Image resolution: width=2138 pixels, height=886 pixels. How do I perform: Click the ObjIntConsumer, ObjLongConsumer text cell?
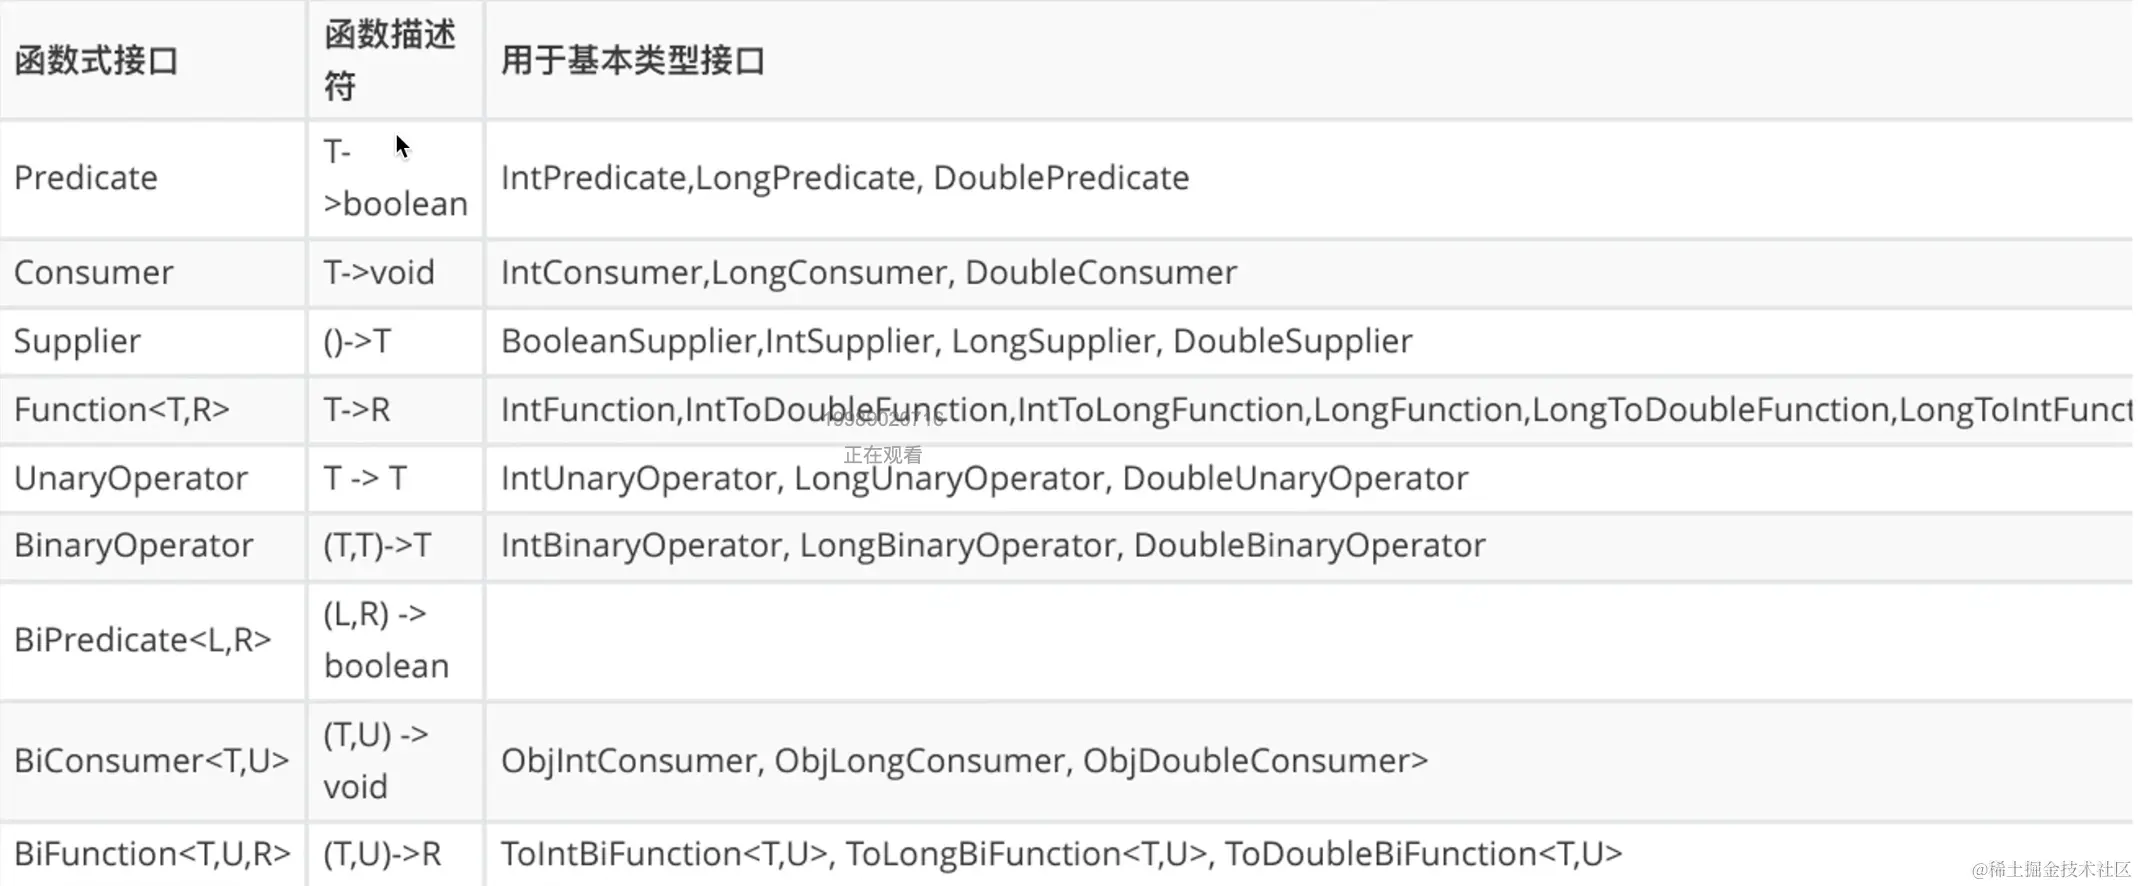[x=964, y=761]
